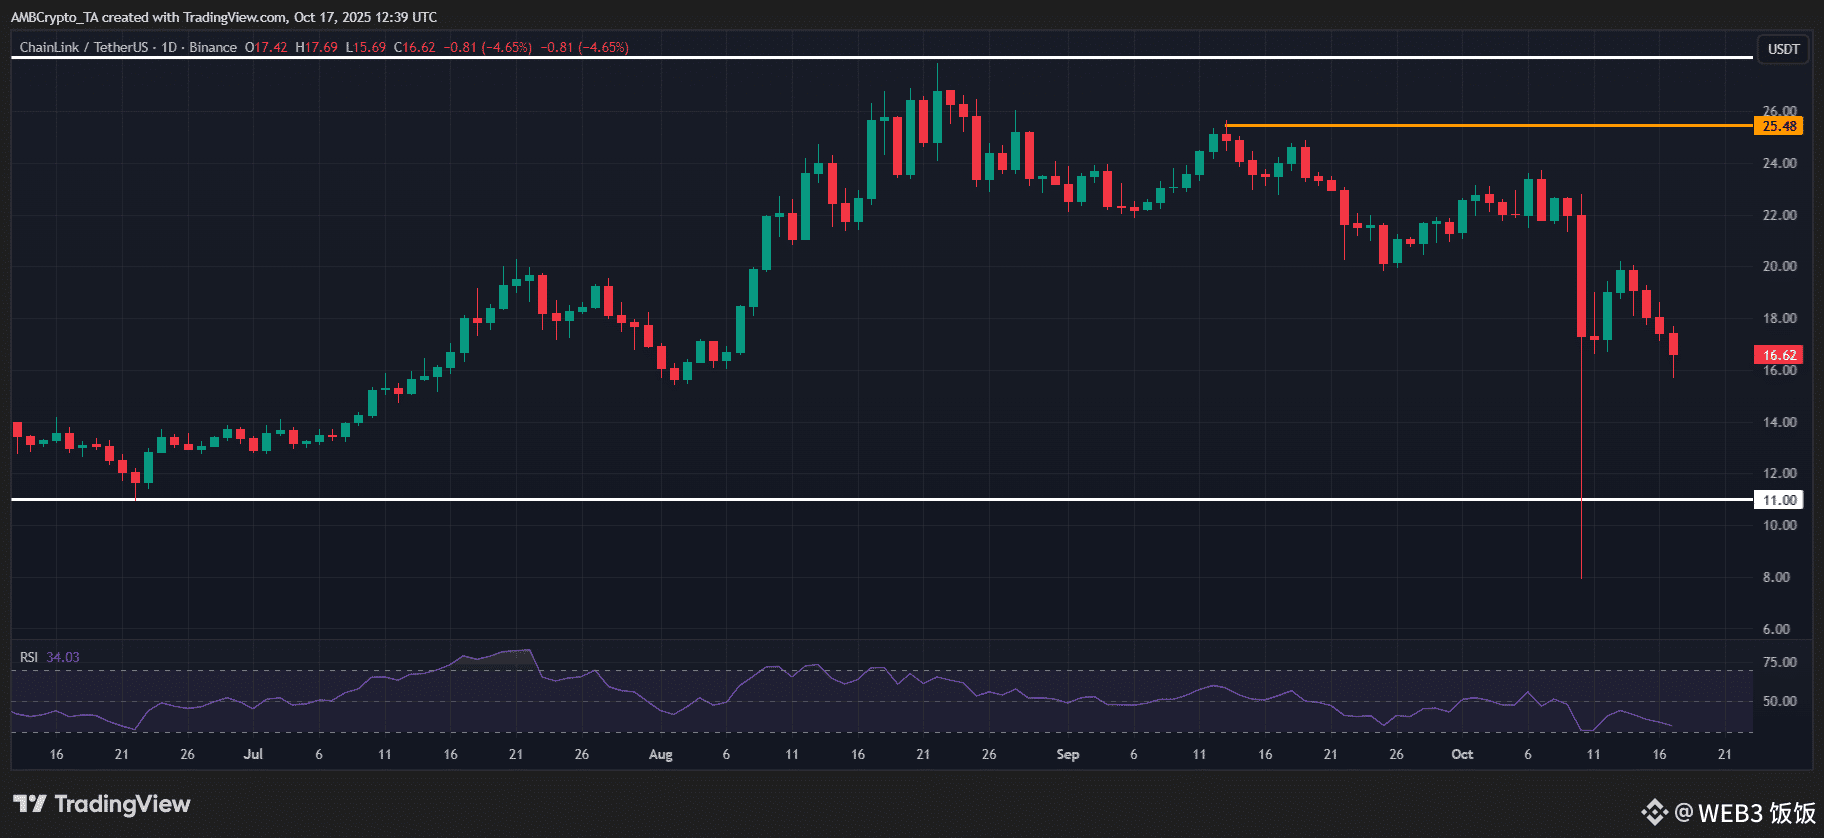Viewport: 1824px width, 838px height.
Task: Click the TradingView logo icon
Action: pos(29,804)
